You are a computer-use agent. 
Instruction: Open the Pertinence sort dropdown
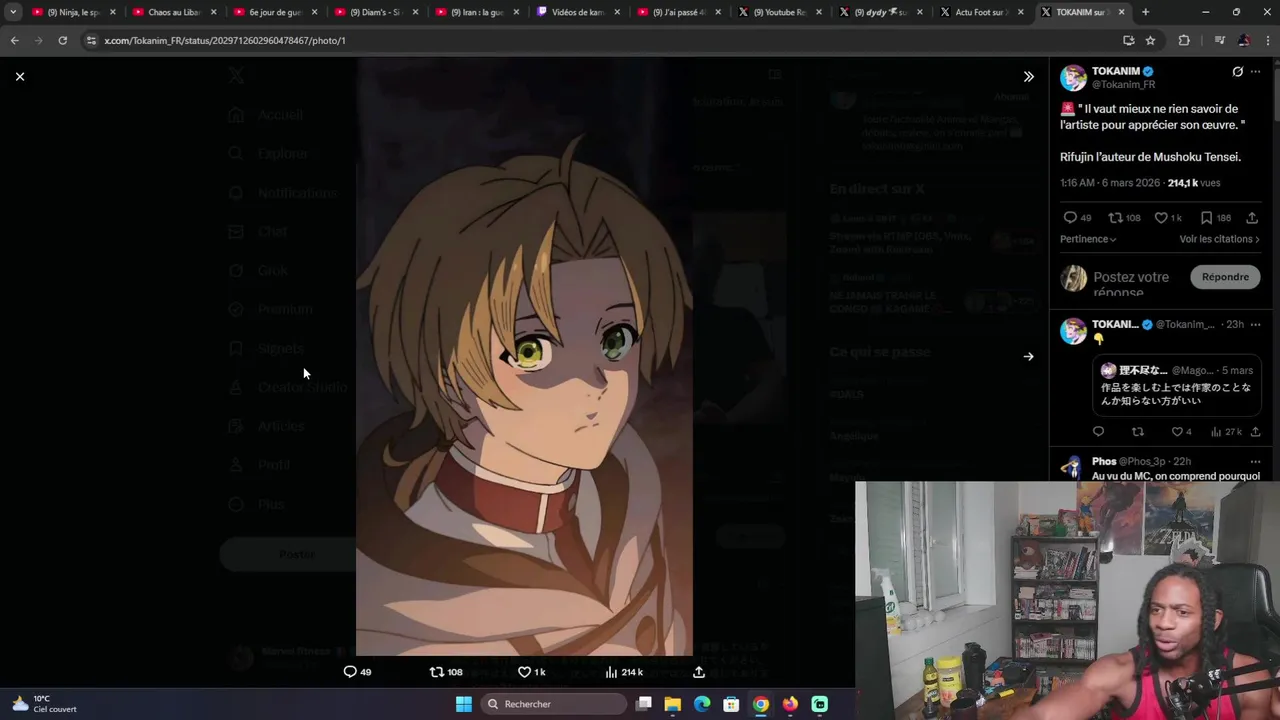click(1088, 239)
